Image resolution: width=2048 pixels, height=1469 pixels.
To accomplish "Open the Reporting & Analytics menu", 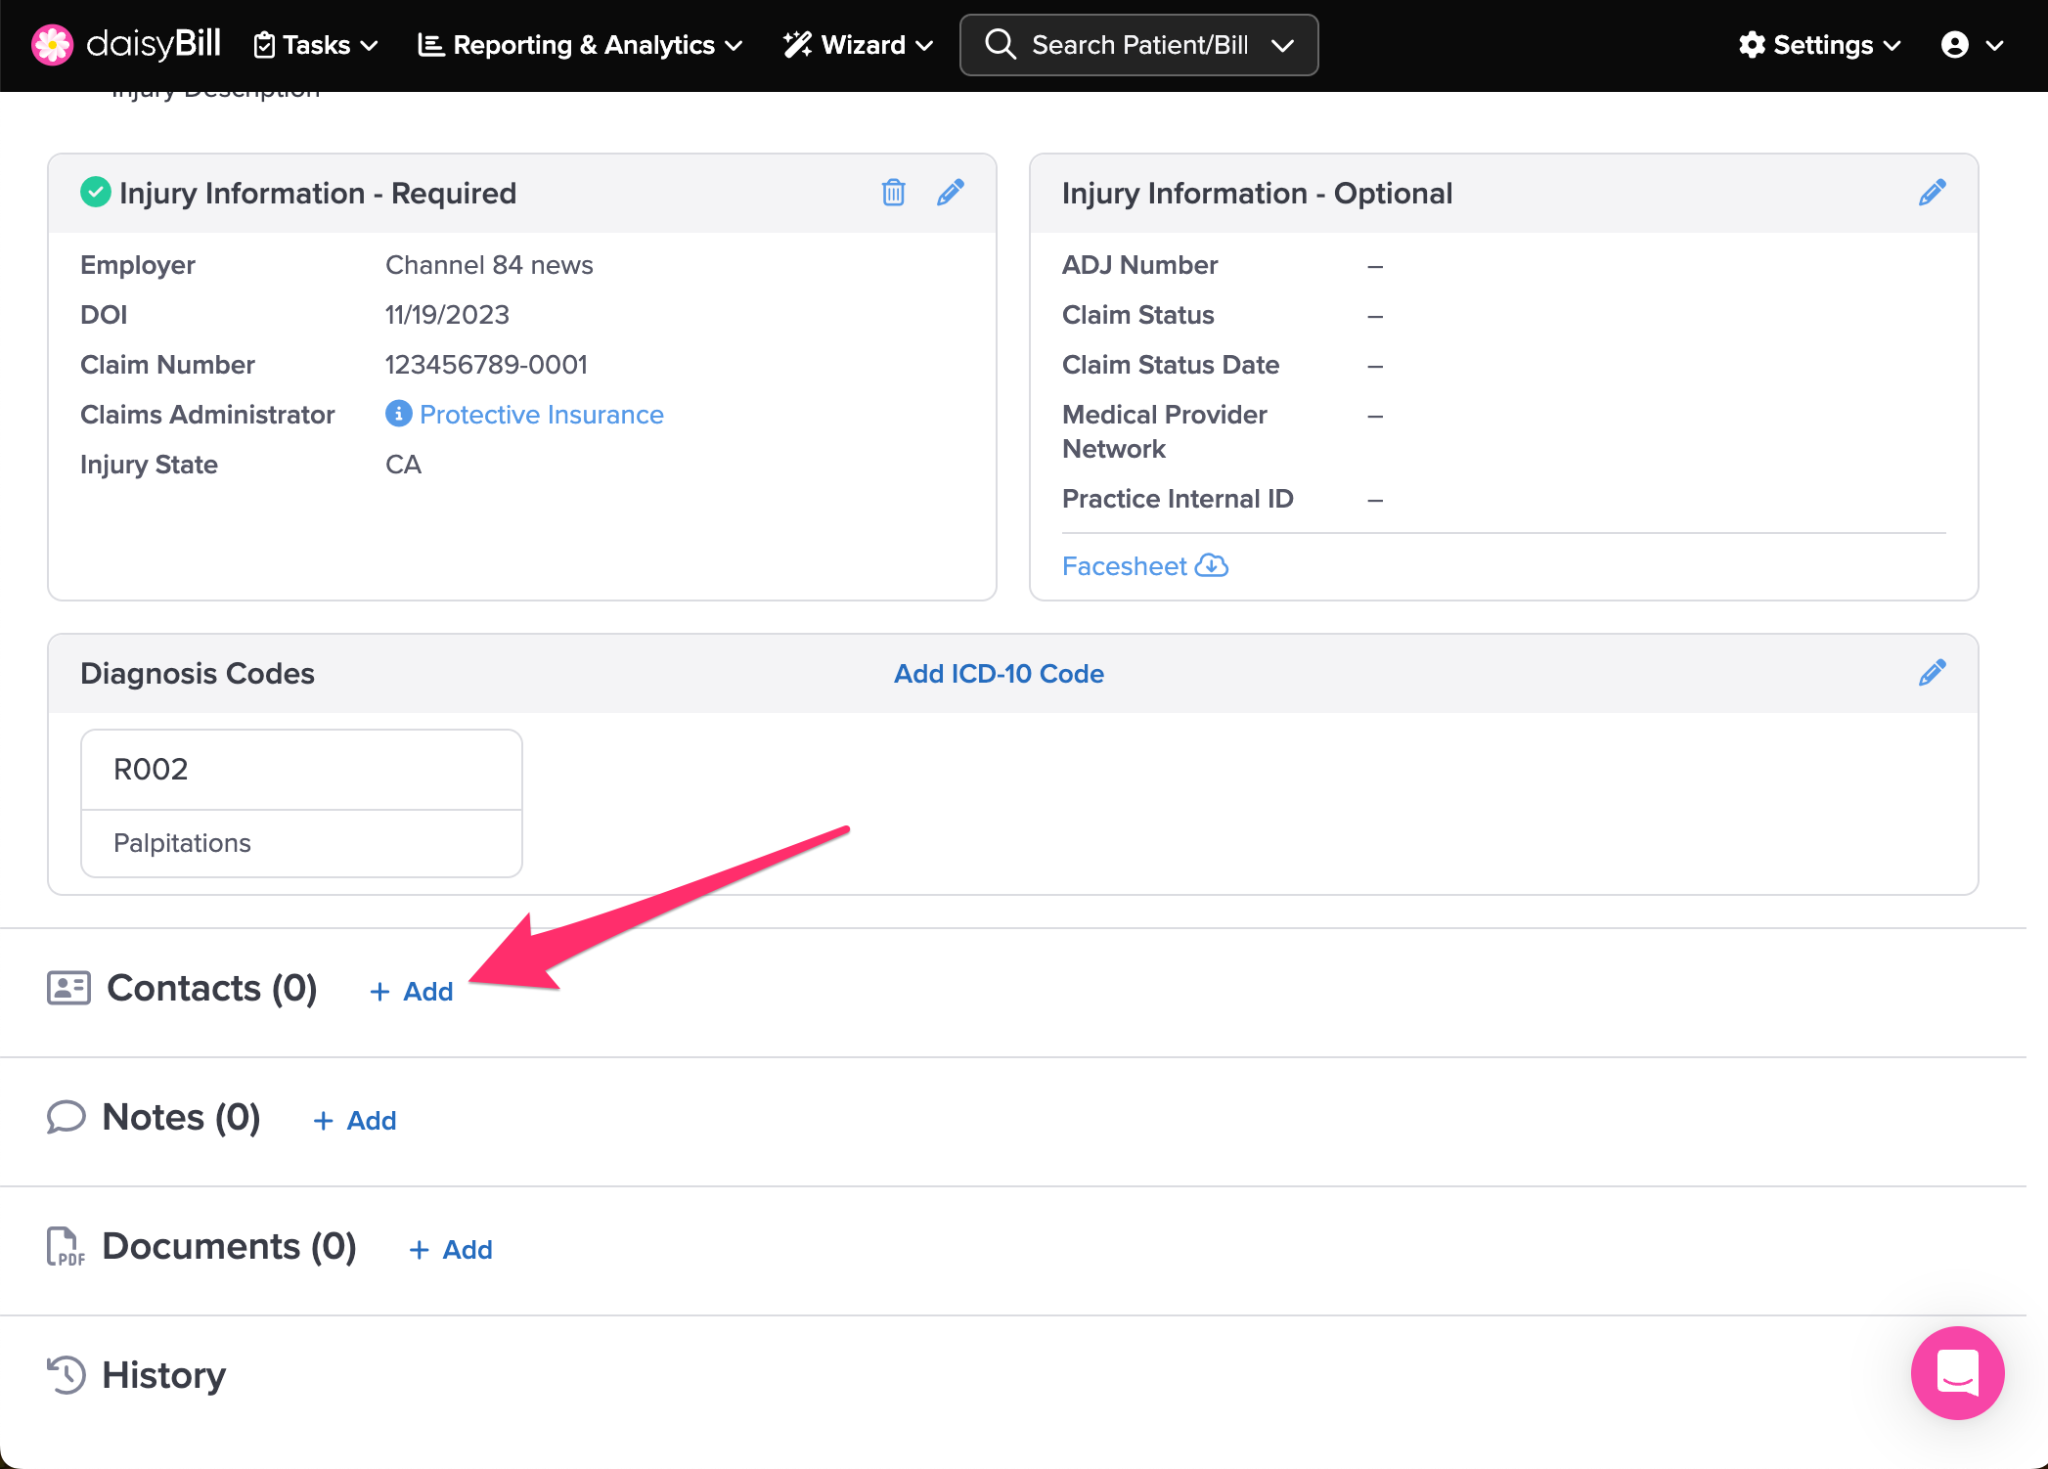I will point(580,45).
